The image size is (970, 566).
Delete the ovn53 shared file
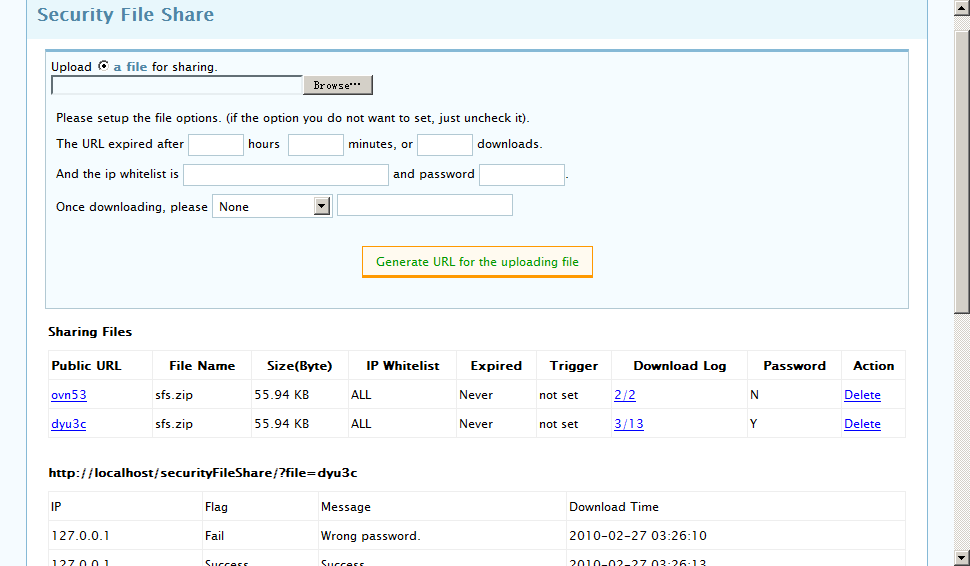(x=862, y=395)
